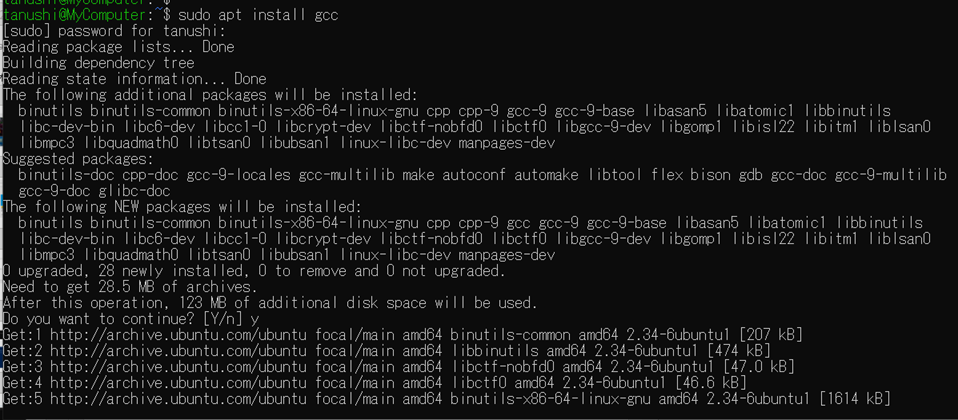The image size is (958, 420).
Task: Click the '[207 kB]' download size
Action: click(x=771, y=335)
